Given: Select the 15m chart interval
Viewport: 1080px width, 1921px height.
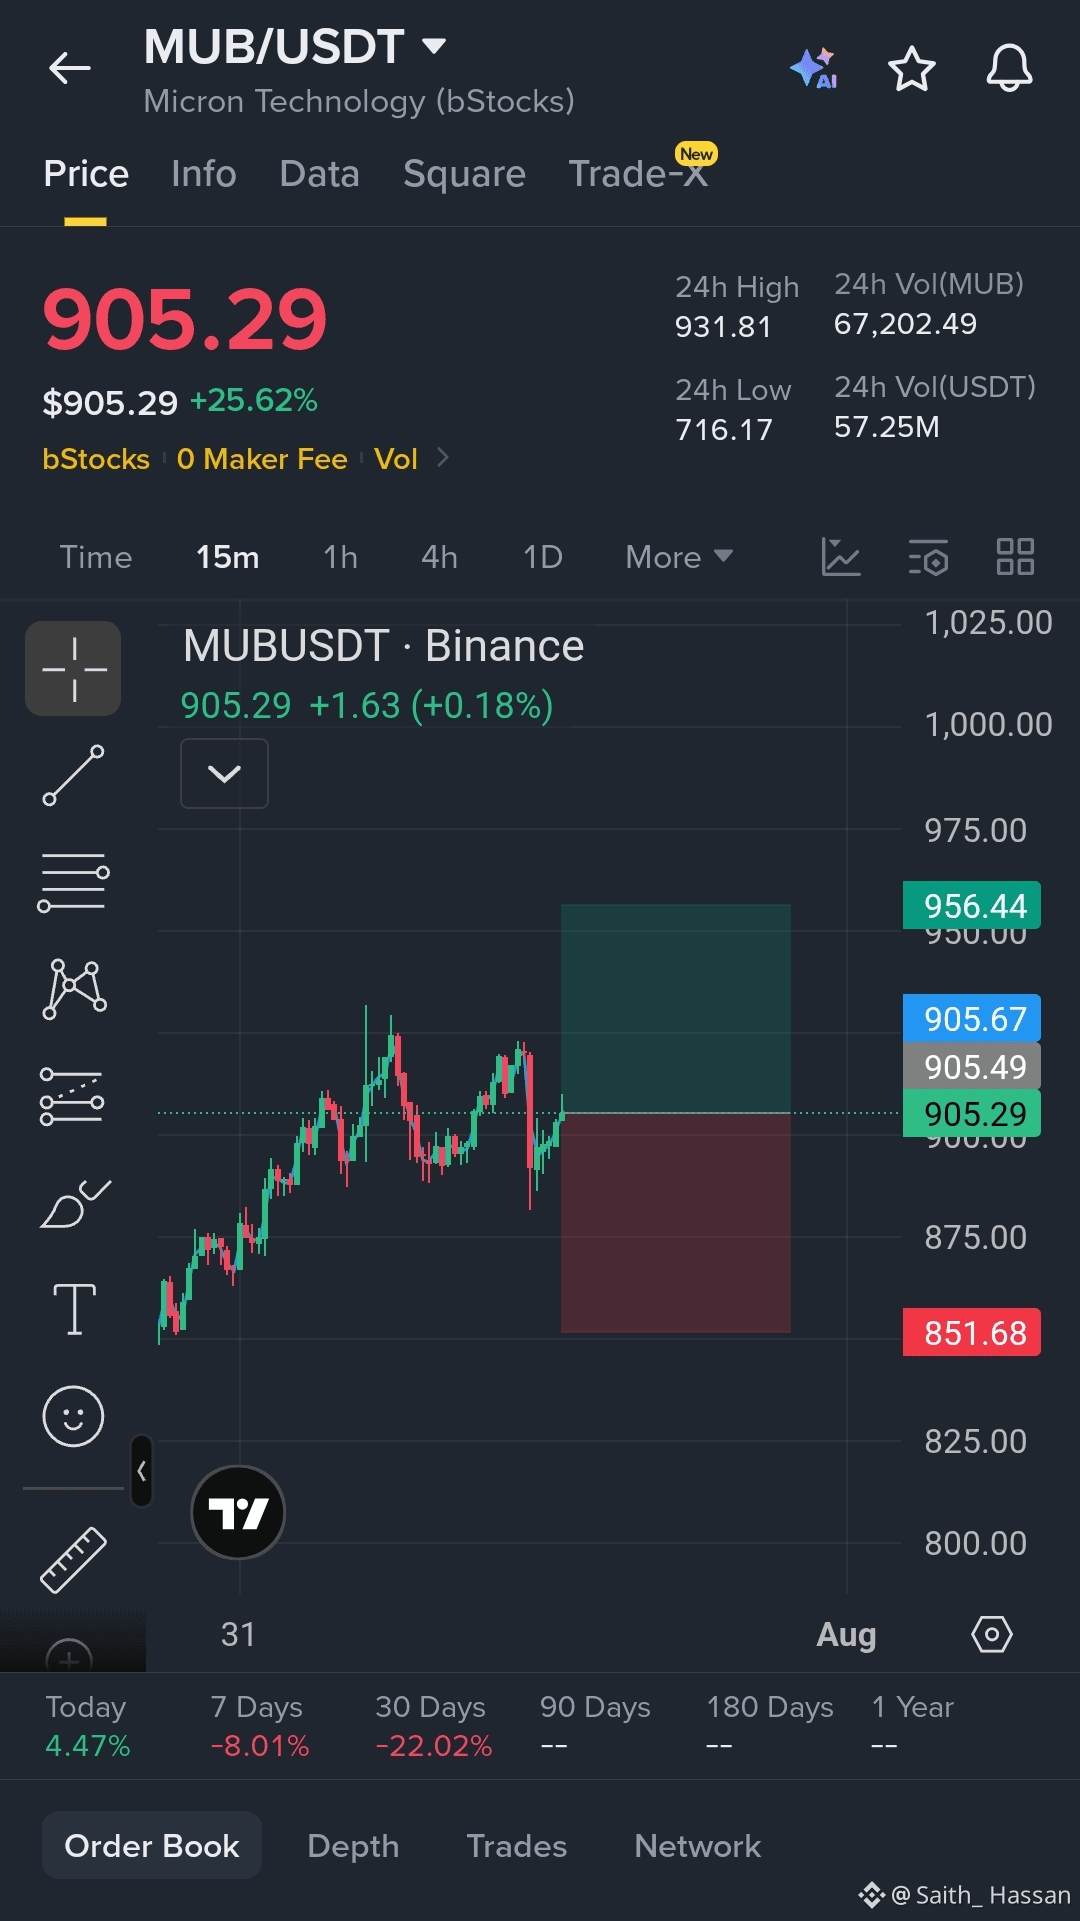Looking at the screenshot, I should [x=228, y=557].
